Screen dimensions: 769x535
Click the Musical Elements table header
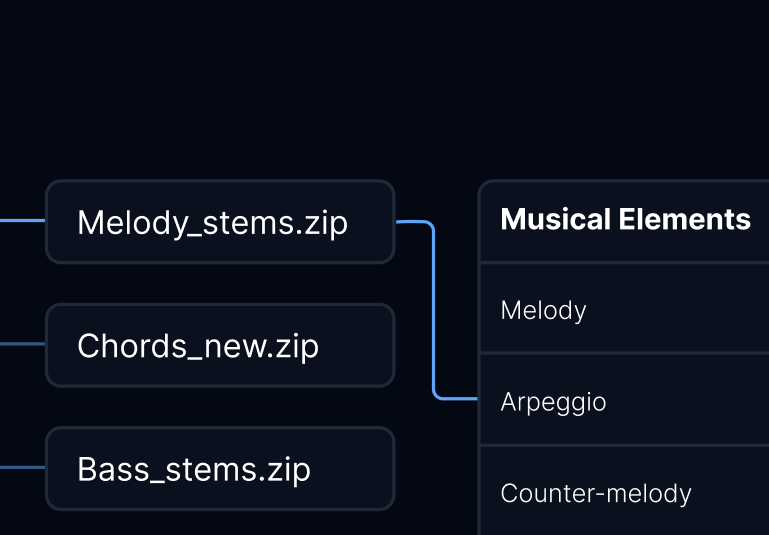[x=624, y=221]
